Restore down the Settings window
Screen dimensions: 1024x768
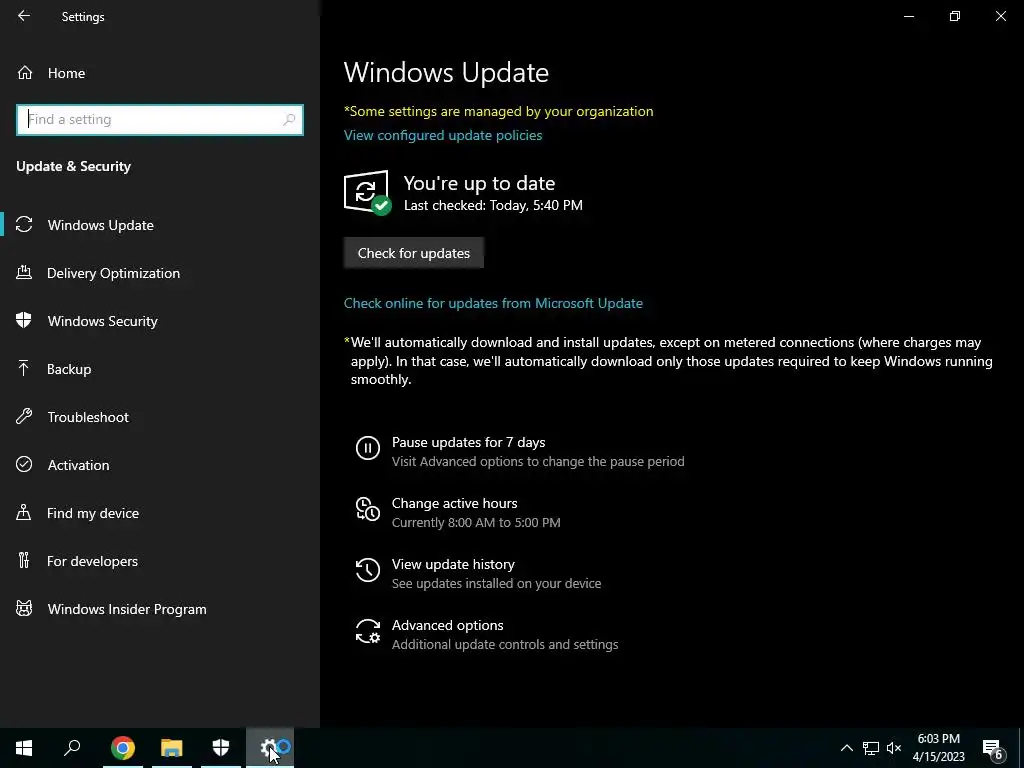(955, 16)
